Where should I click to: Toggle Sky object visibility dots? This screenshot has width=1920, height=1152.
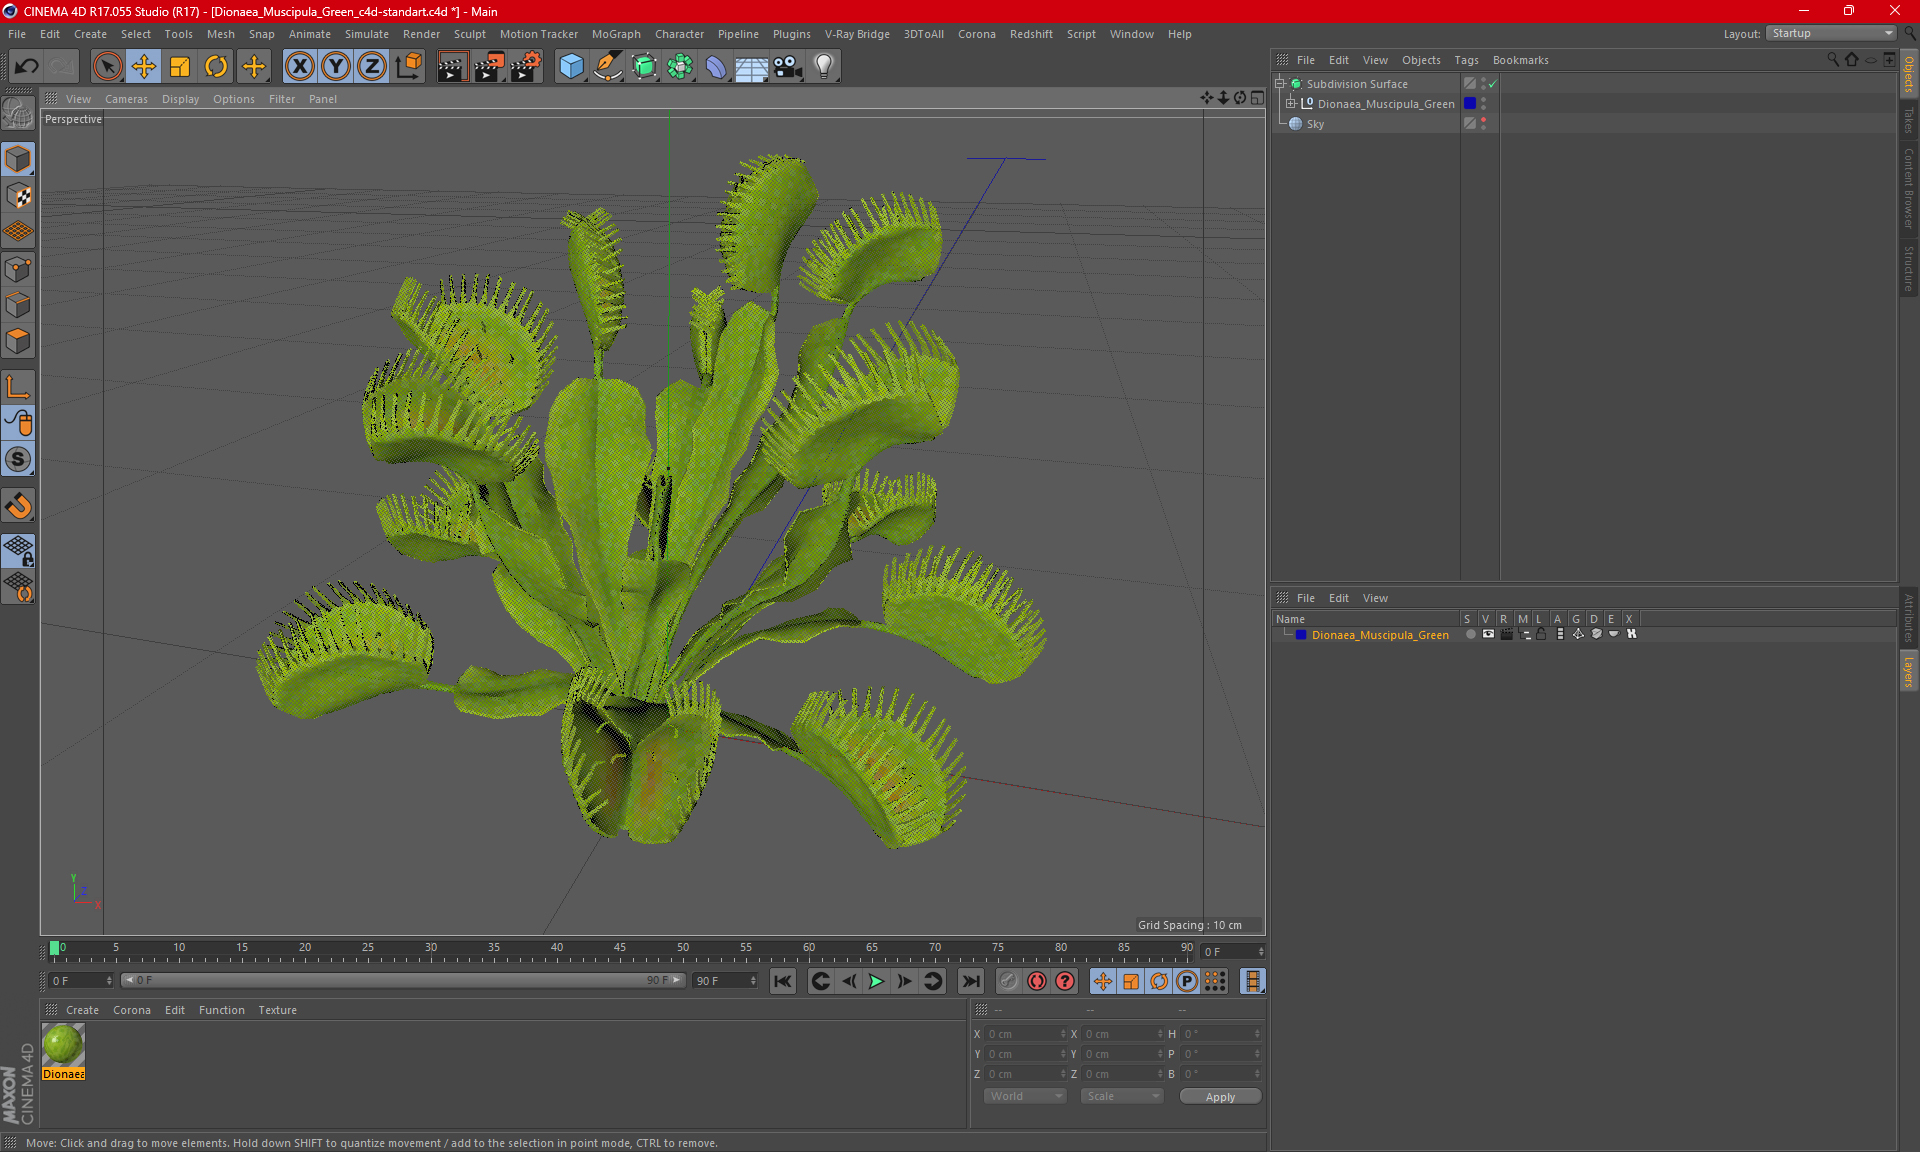(1483, 123)
